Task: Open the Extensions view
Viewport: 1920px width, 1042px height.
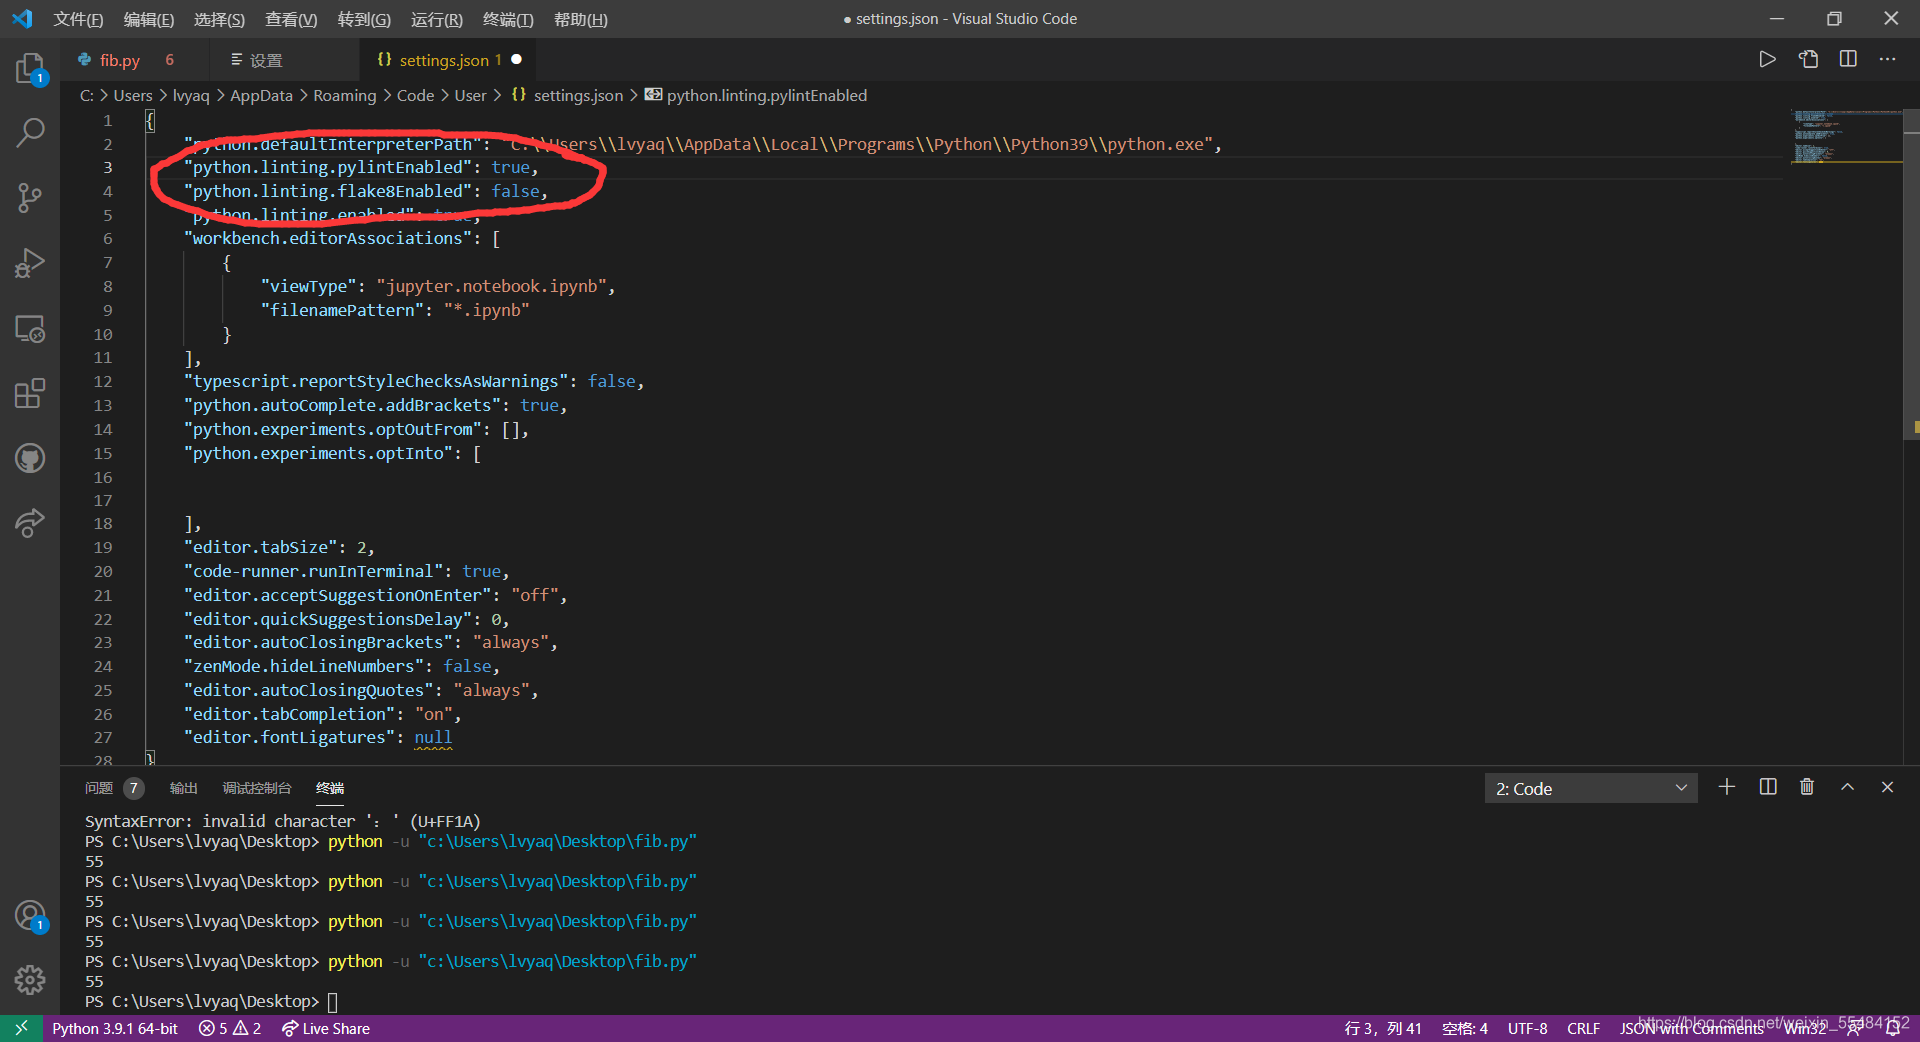Action: point(30,393)
